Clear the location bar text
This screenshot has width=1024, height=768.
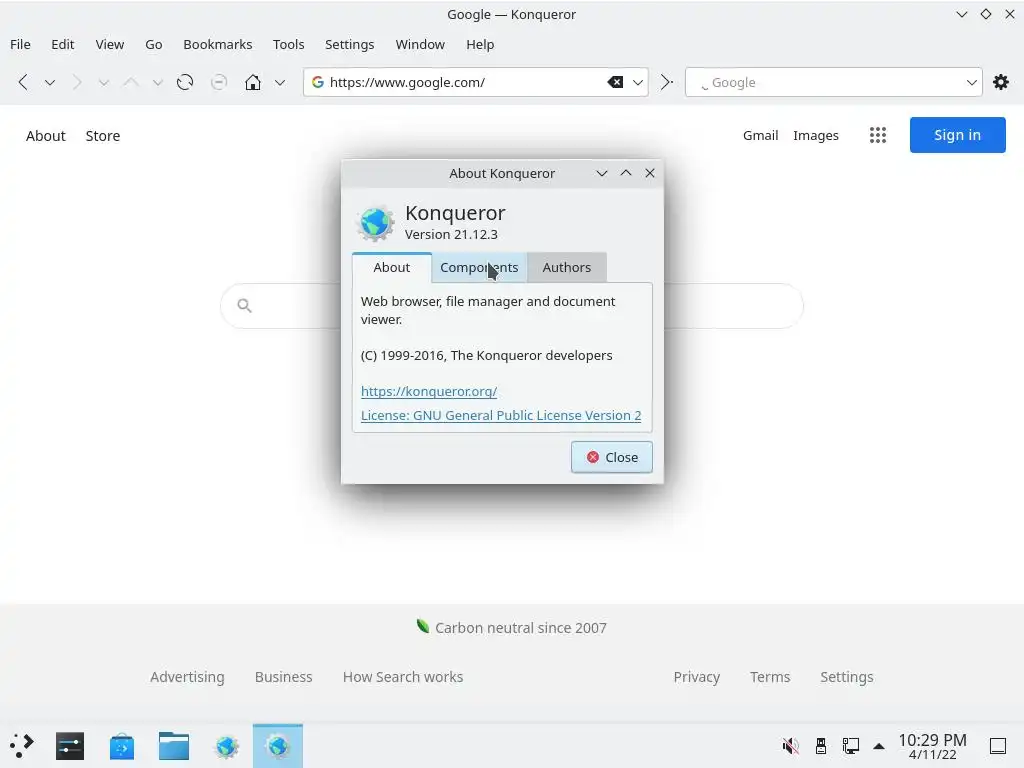(x=615, y=82)
